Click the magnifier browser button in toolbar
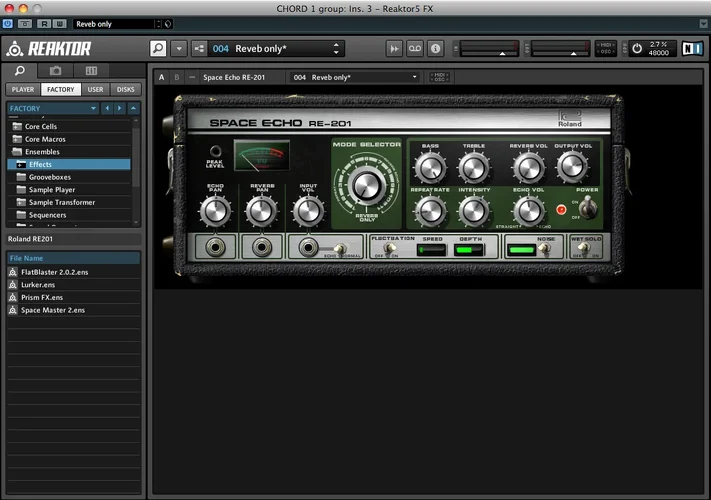The height and width of the screenshot is (500, 711). pyautogui.click(x=158, y=48)
